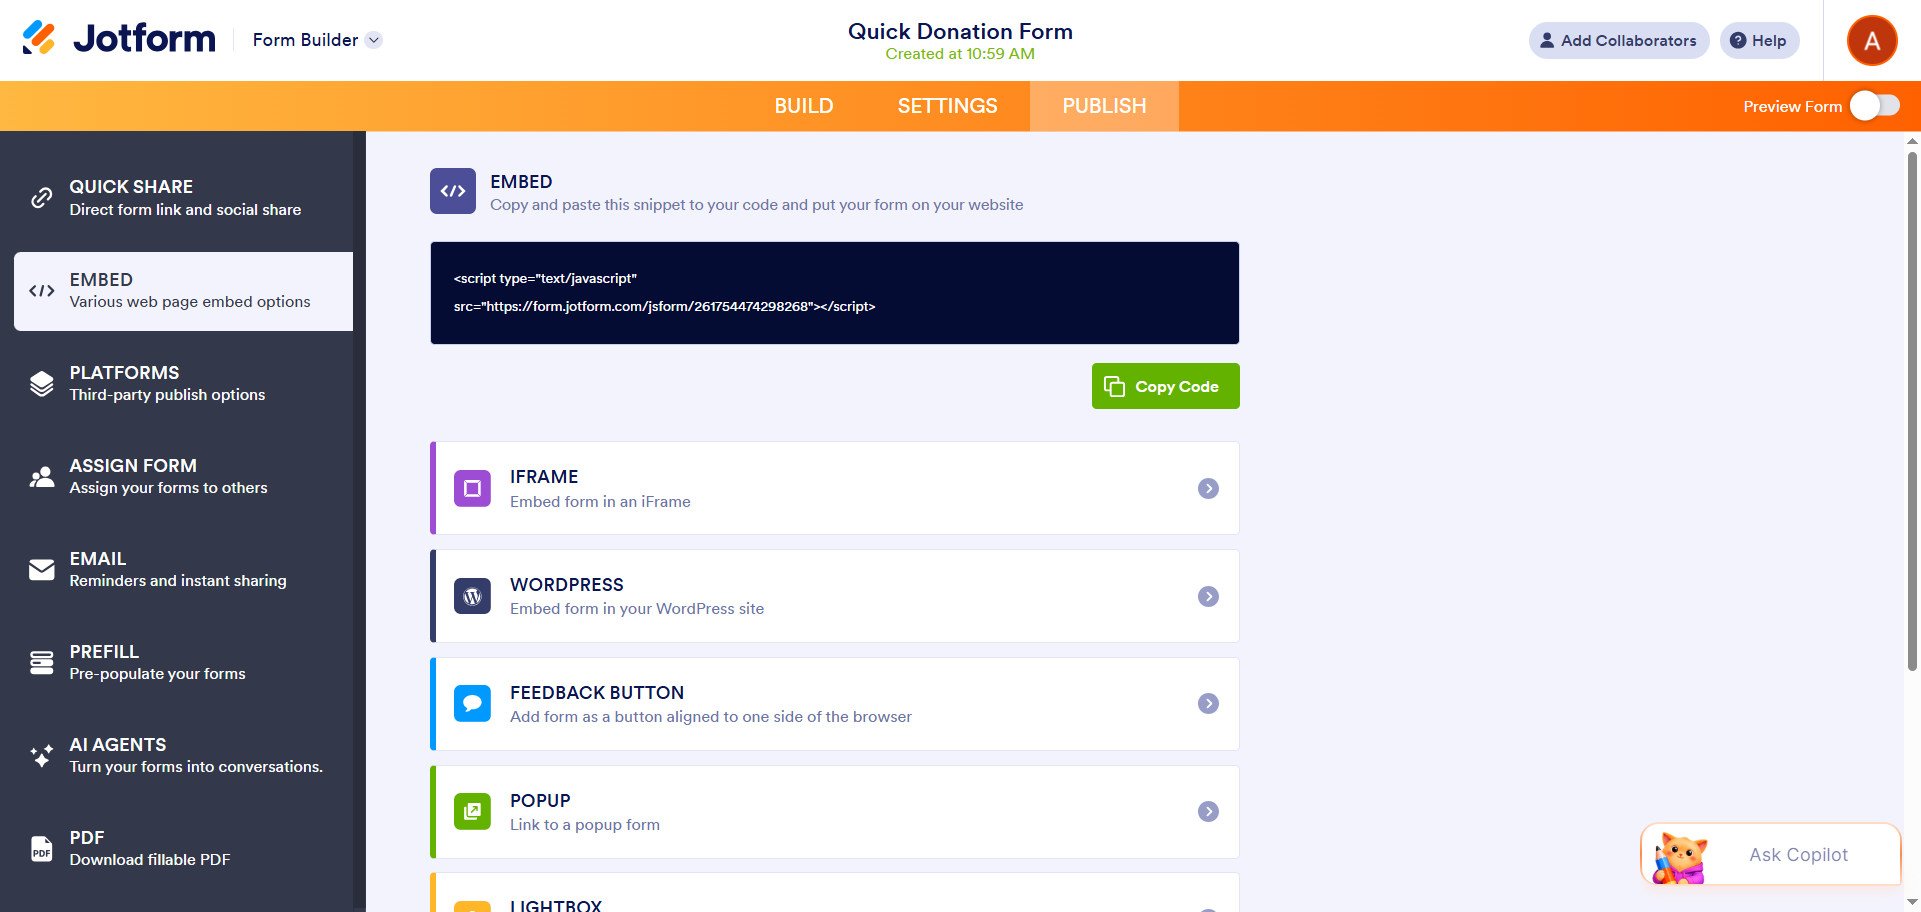Screen dimensions: 1921x912
Task: Select the PUBLISH tab
Action: 1104,106
